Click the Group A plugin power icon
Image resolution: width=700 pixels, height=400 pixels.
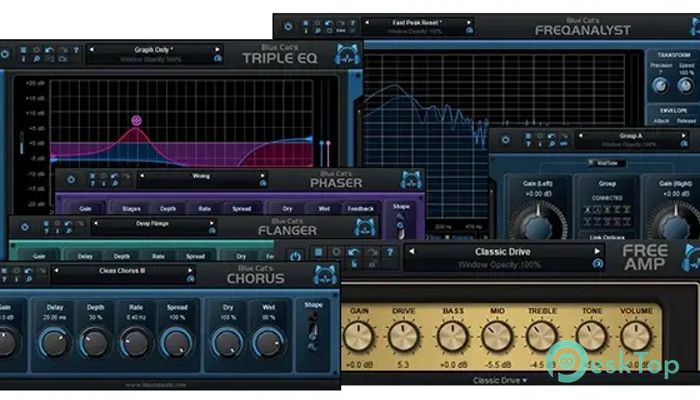click(504, 139)
